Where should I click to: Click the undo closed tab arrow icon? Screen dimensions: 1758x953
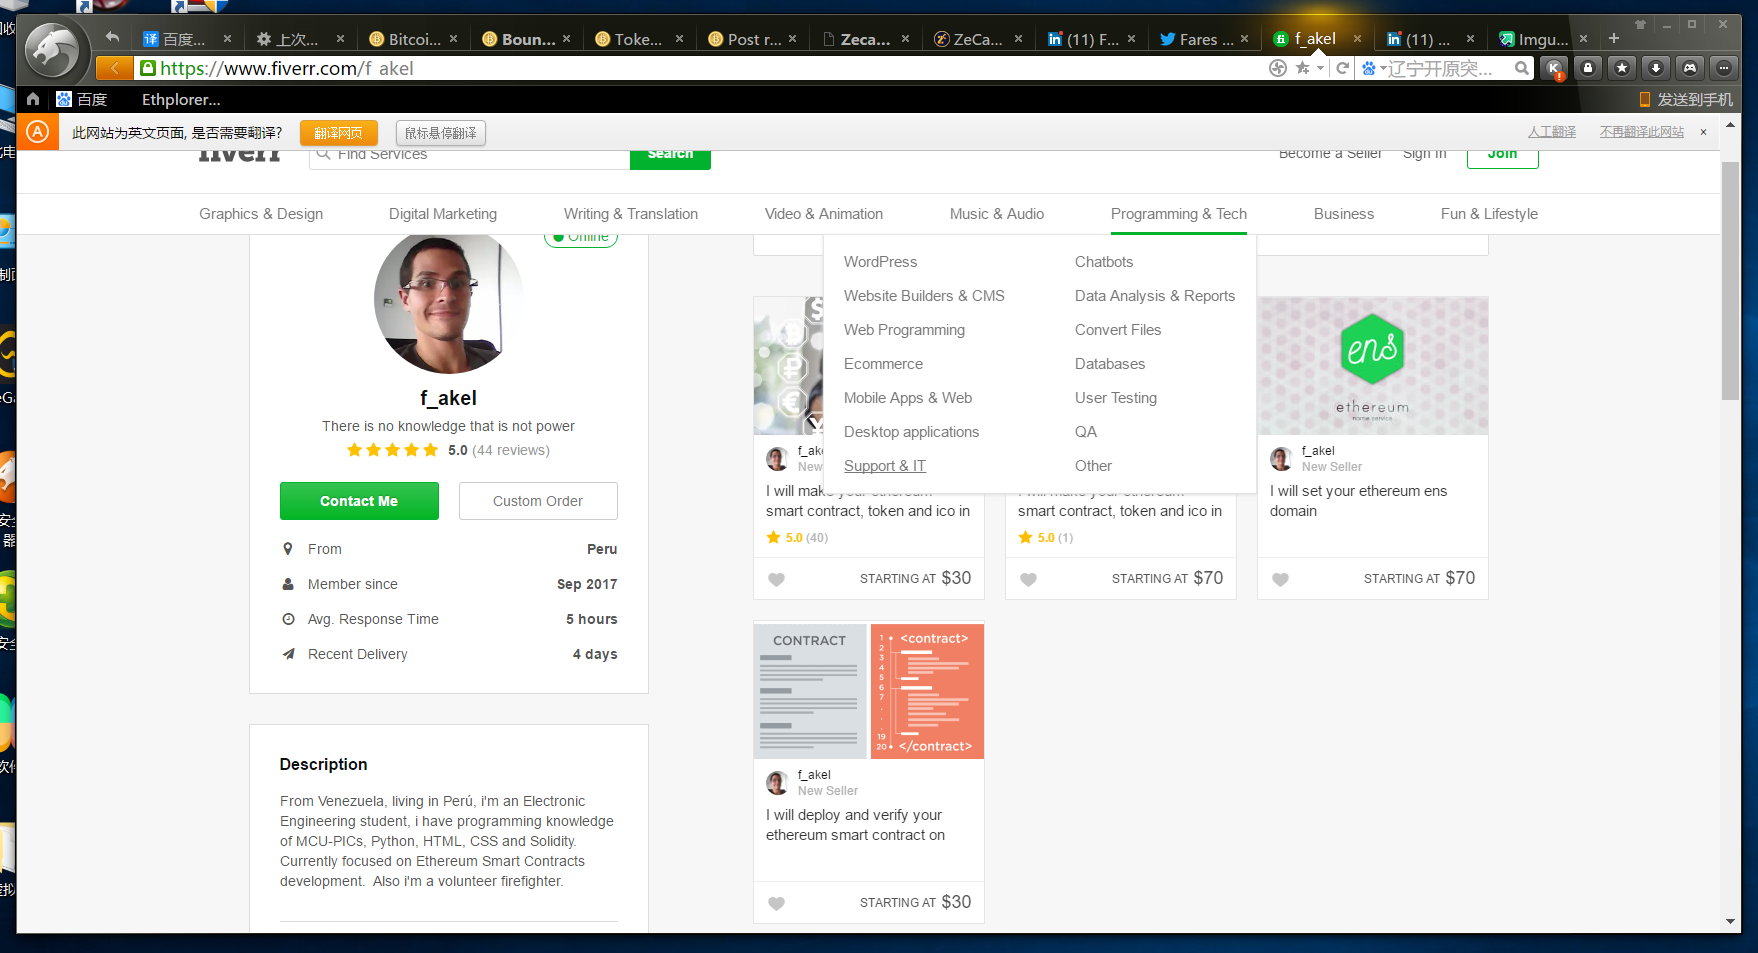[112, 38]
